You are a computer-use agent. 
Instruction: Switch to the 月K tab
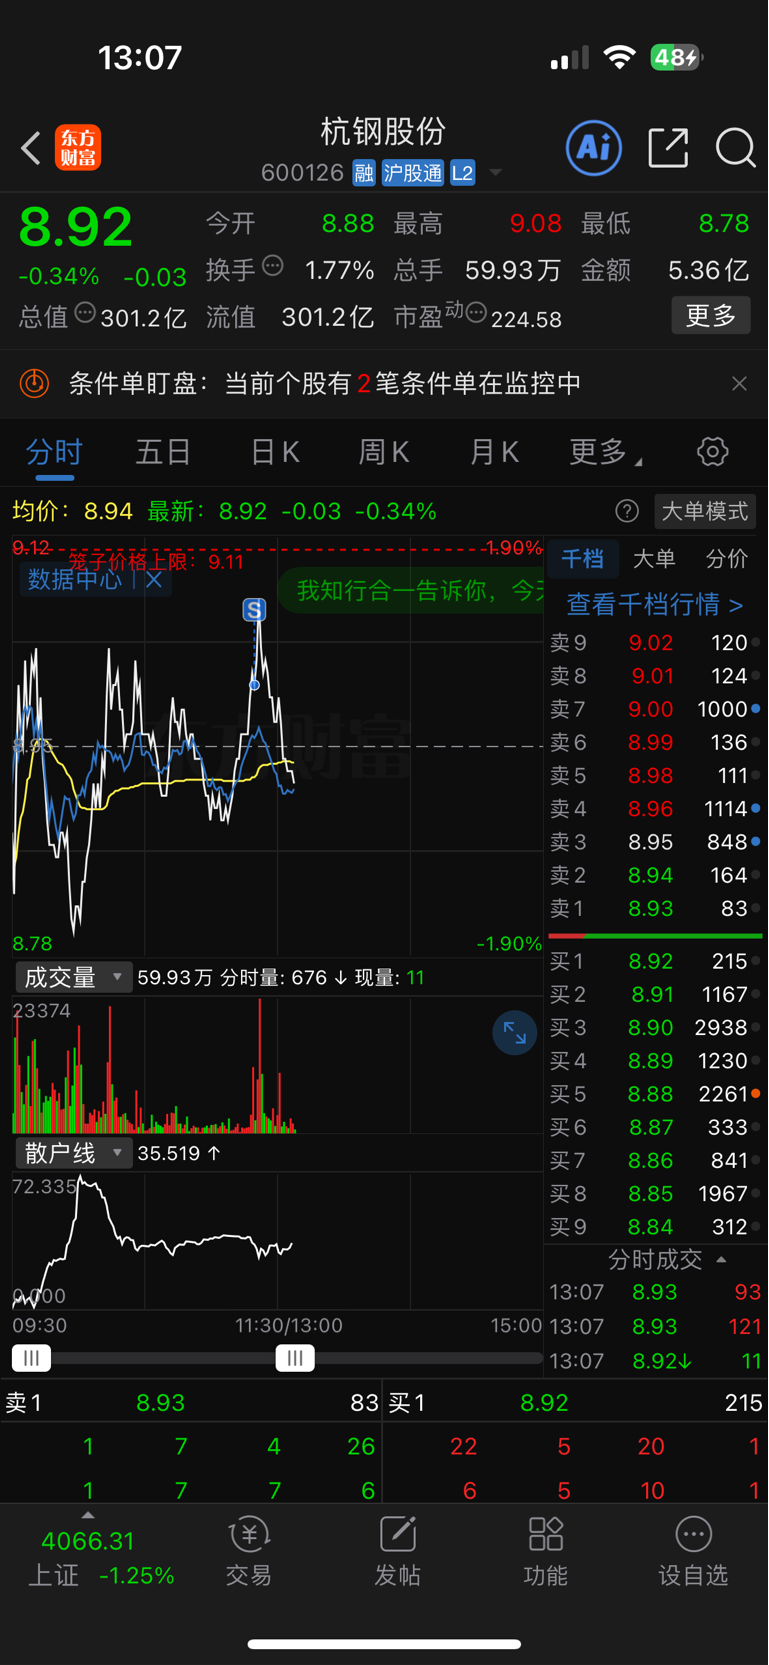point(494,452)
